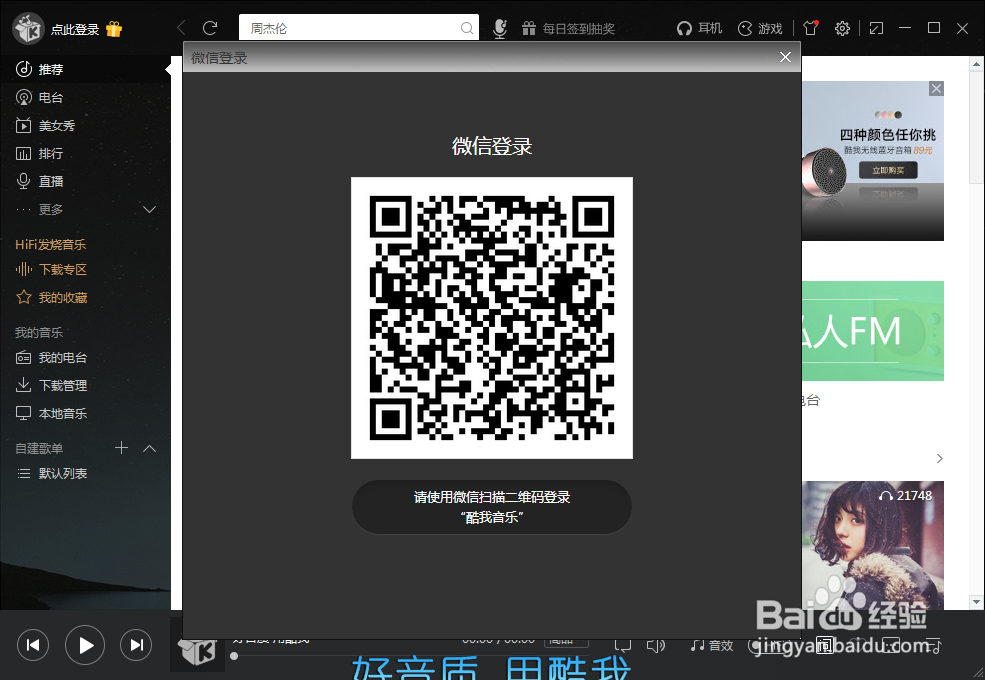Image resolution: width=985 pixels, height=680 pixels.
Task: Select 直播 in the sidebar
Action: (85, 181)
